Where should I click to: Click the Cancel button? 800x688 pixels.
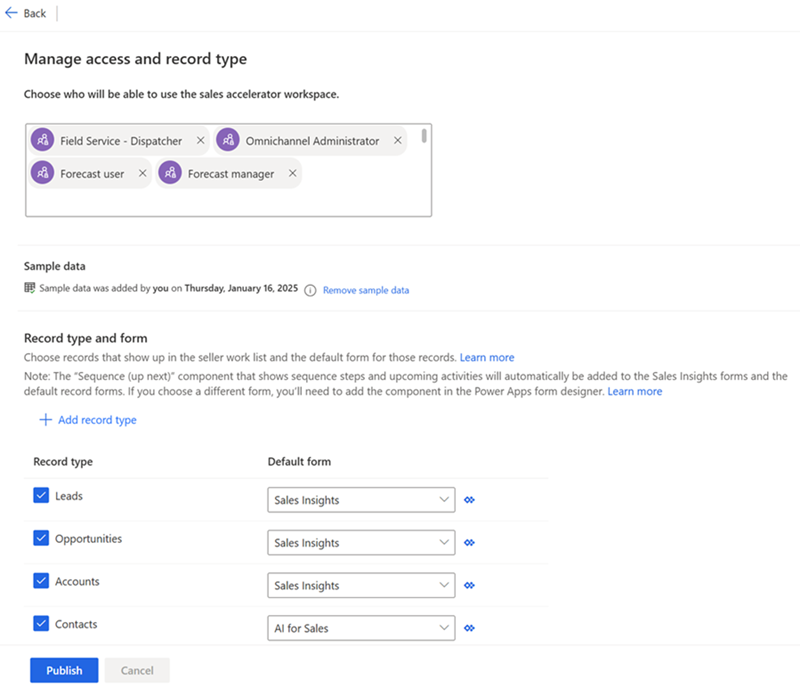pos(137,670)
